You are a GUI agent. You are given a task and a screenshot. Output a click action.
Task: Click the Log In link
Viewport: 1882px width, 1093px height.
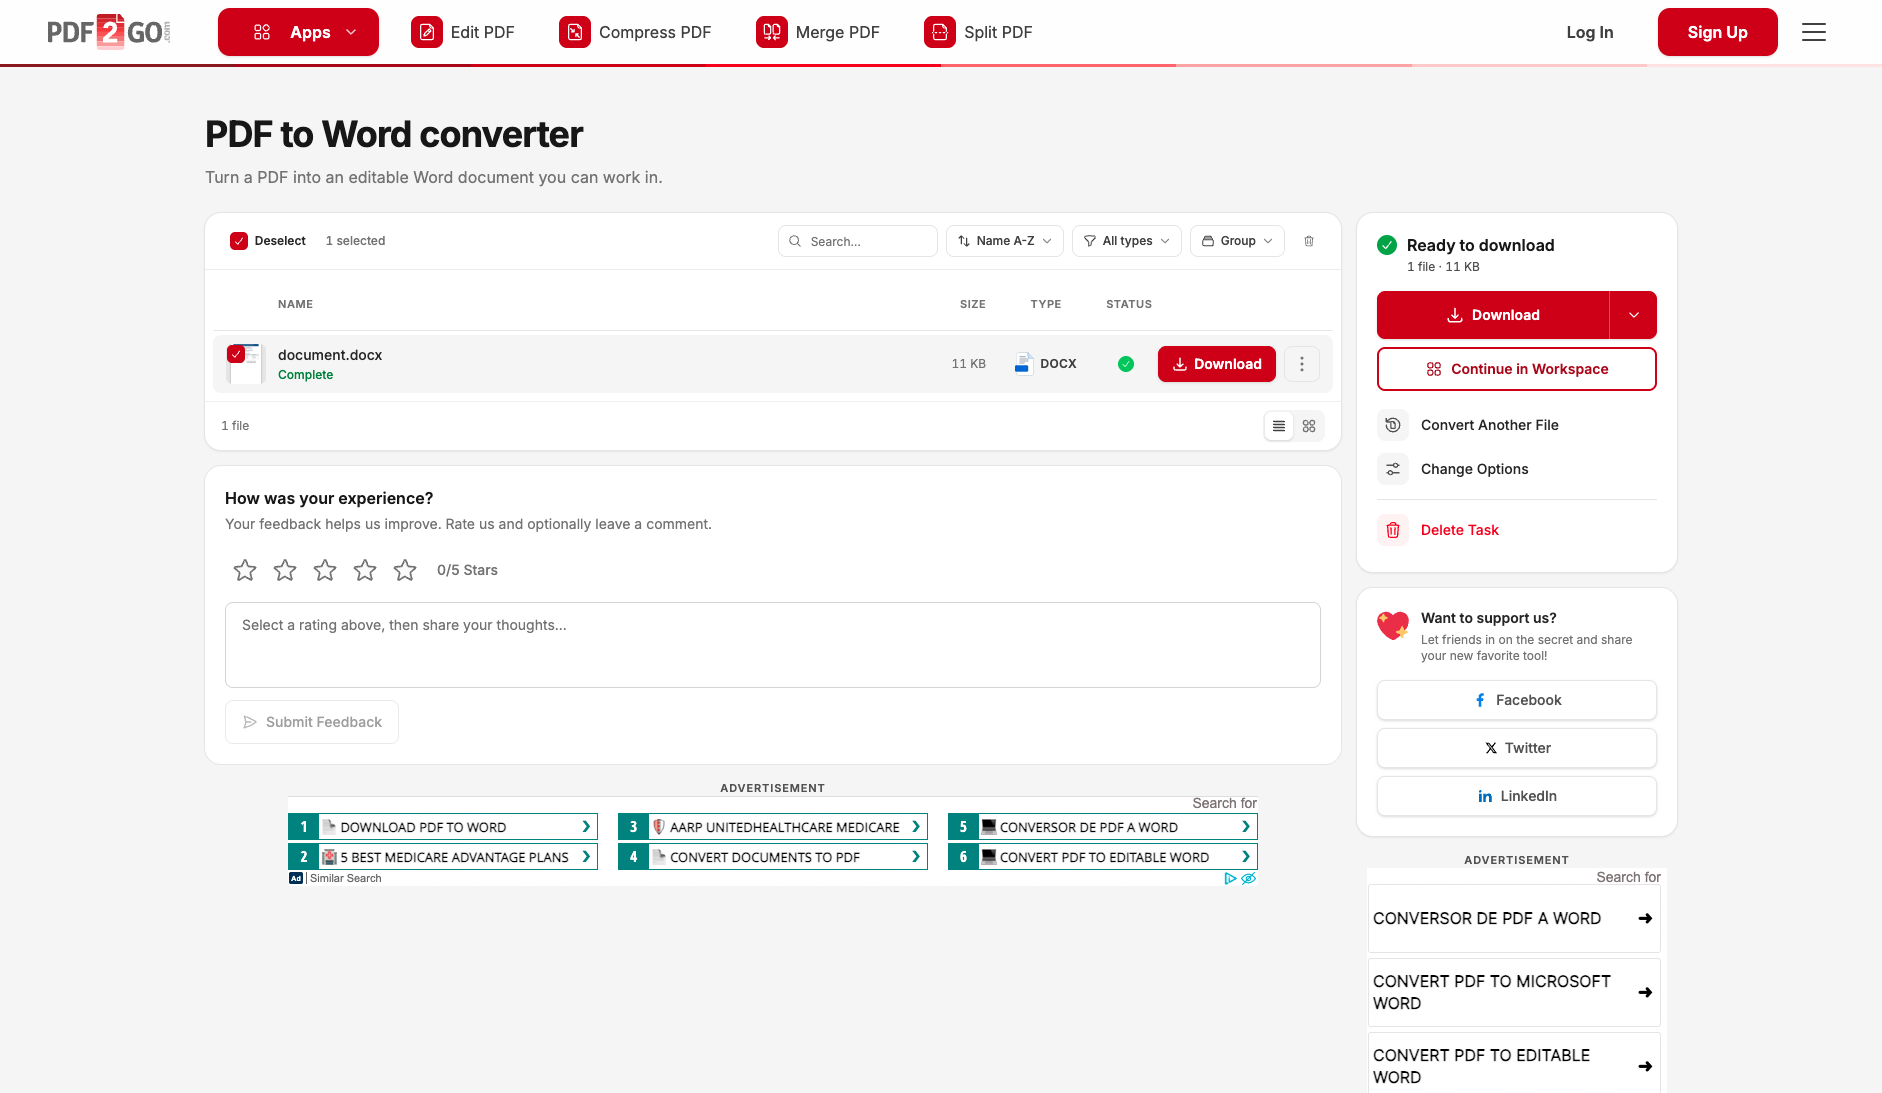coord(1590,32)
